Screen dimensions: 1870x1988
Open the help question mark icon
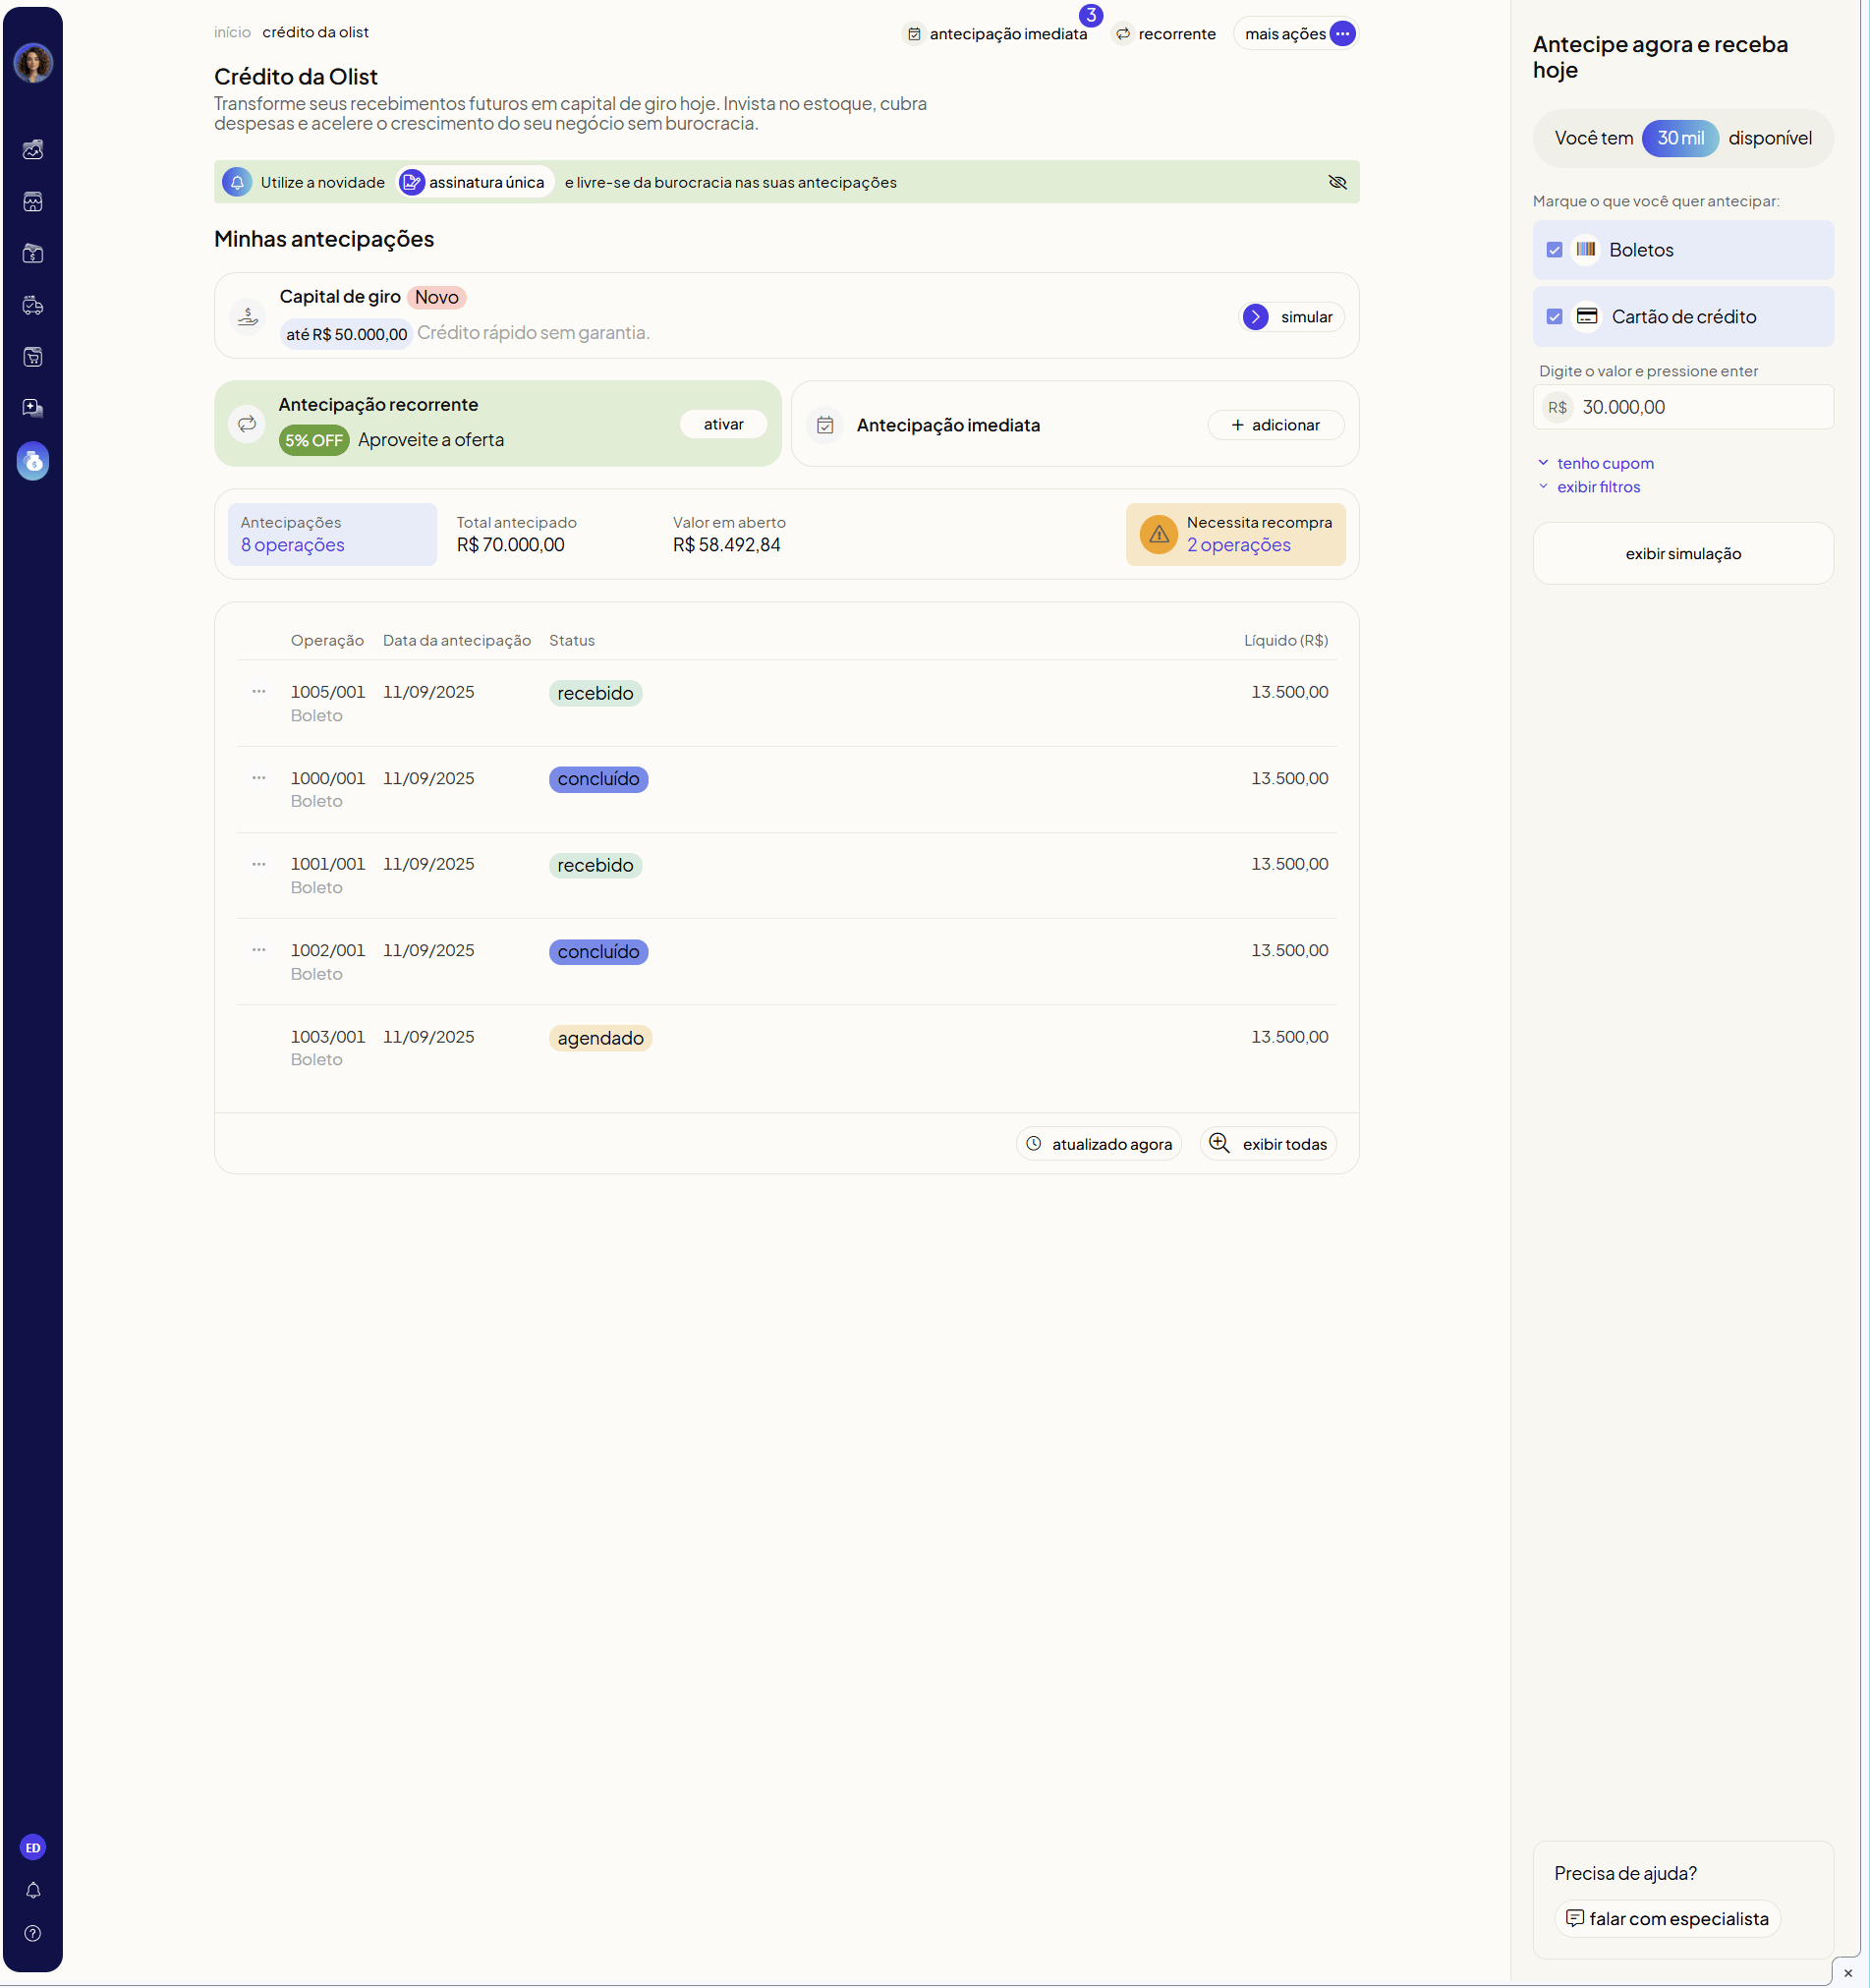point(33,1934)
